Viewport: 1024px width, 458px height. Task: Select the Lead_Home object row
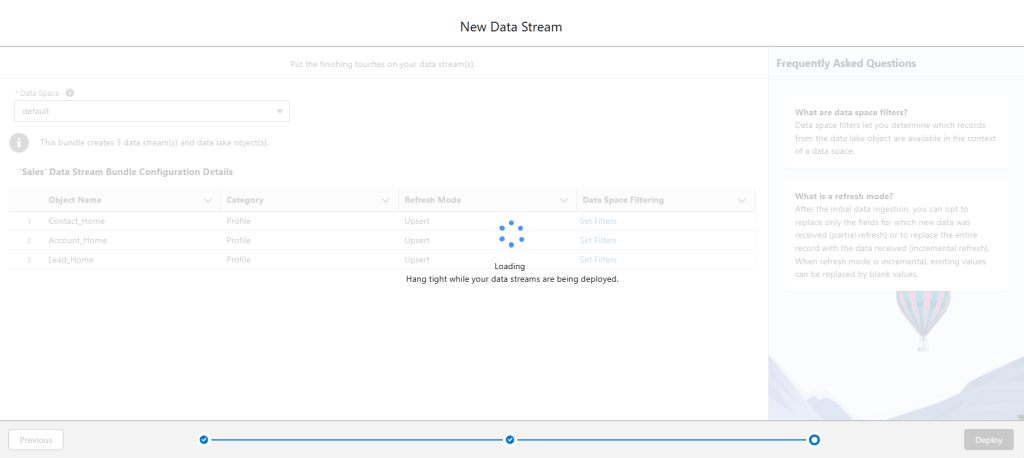71,259
